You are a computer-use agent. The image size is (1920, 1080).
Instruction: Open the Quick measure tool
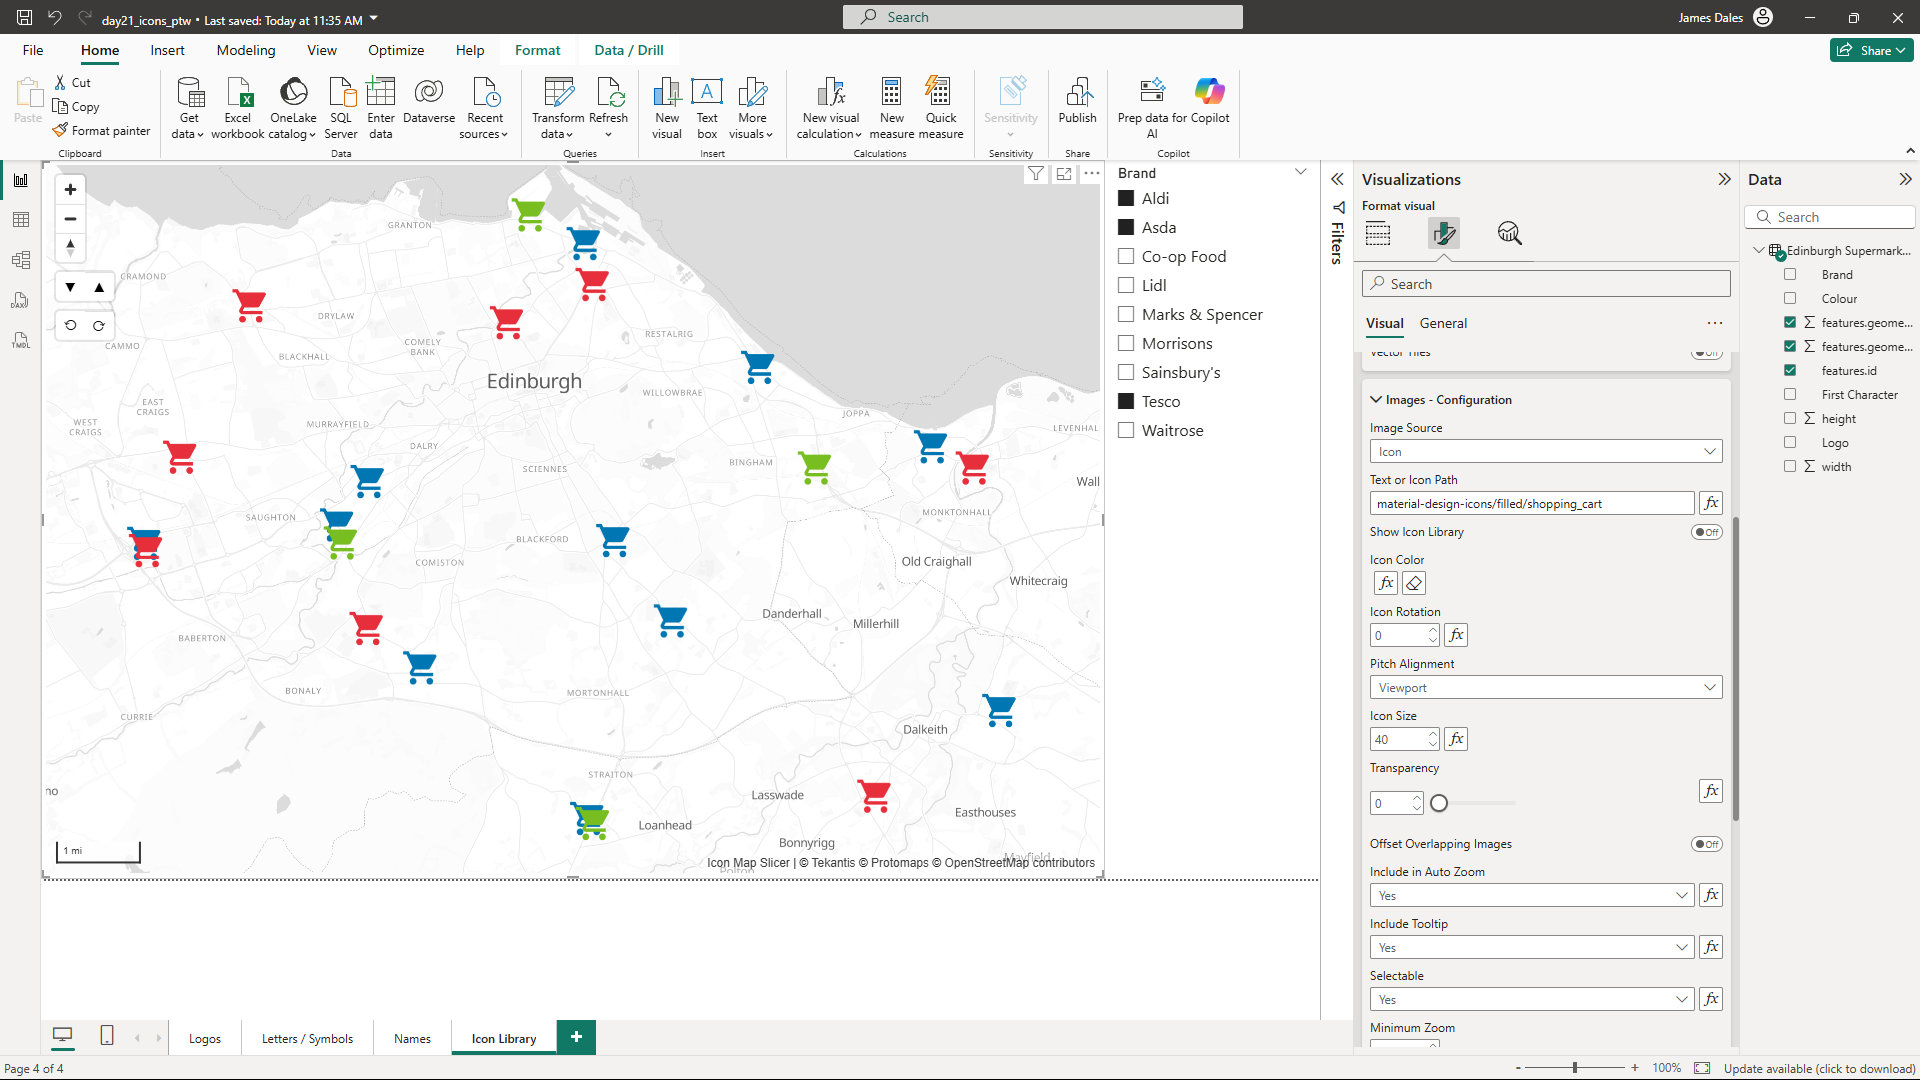tap(940, 93)
